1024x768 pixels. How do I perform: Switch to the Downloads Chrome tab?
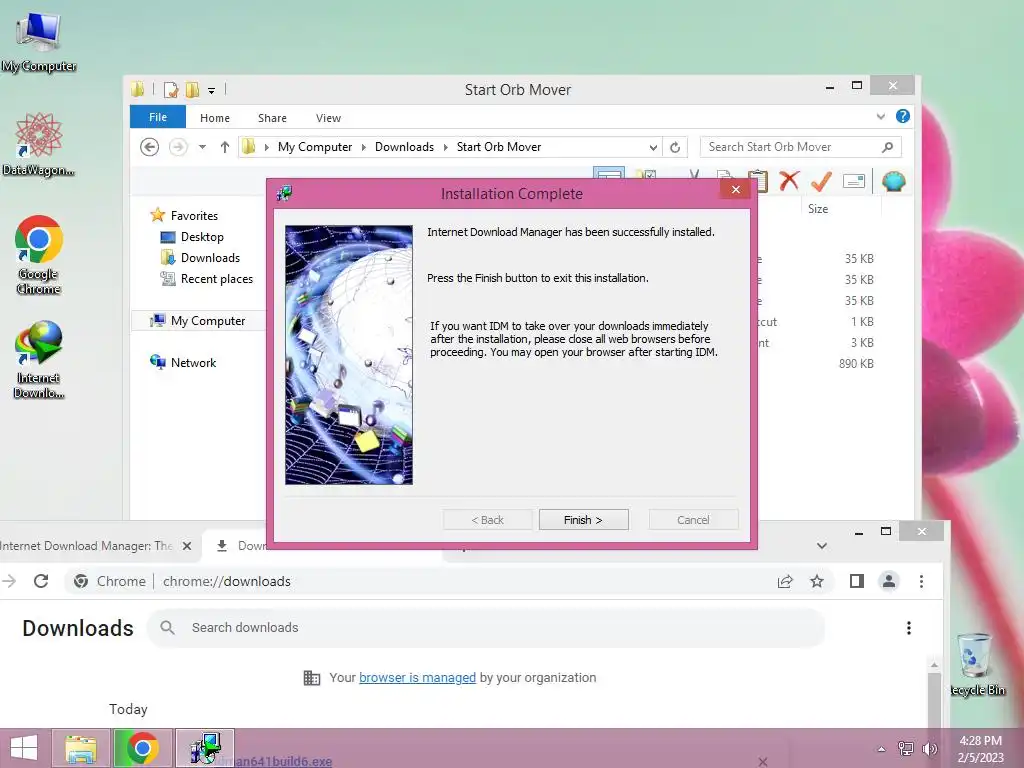242,546
